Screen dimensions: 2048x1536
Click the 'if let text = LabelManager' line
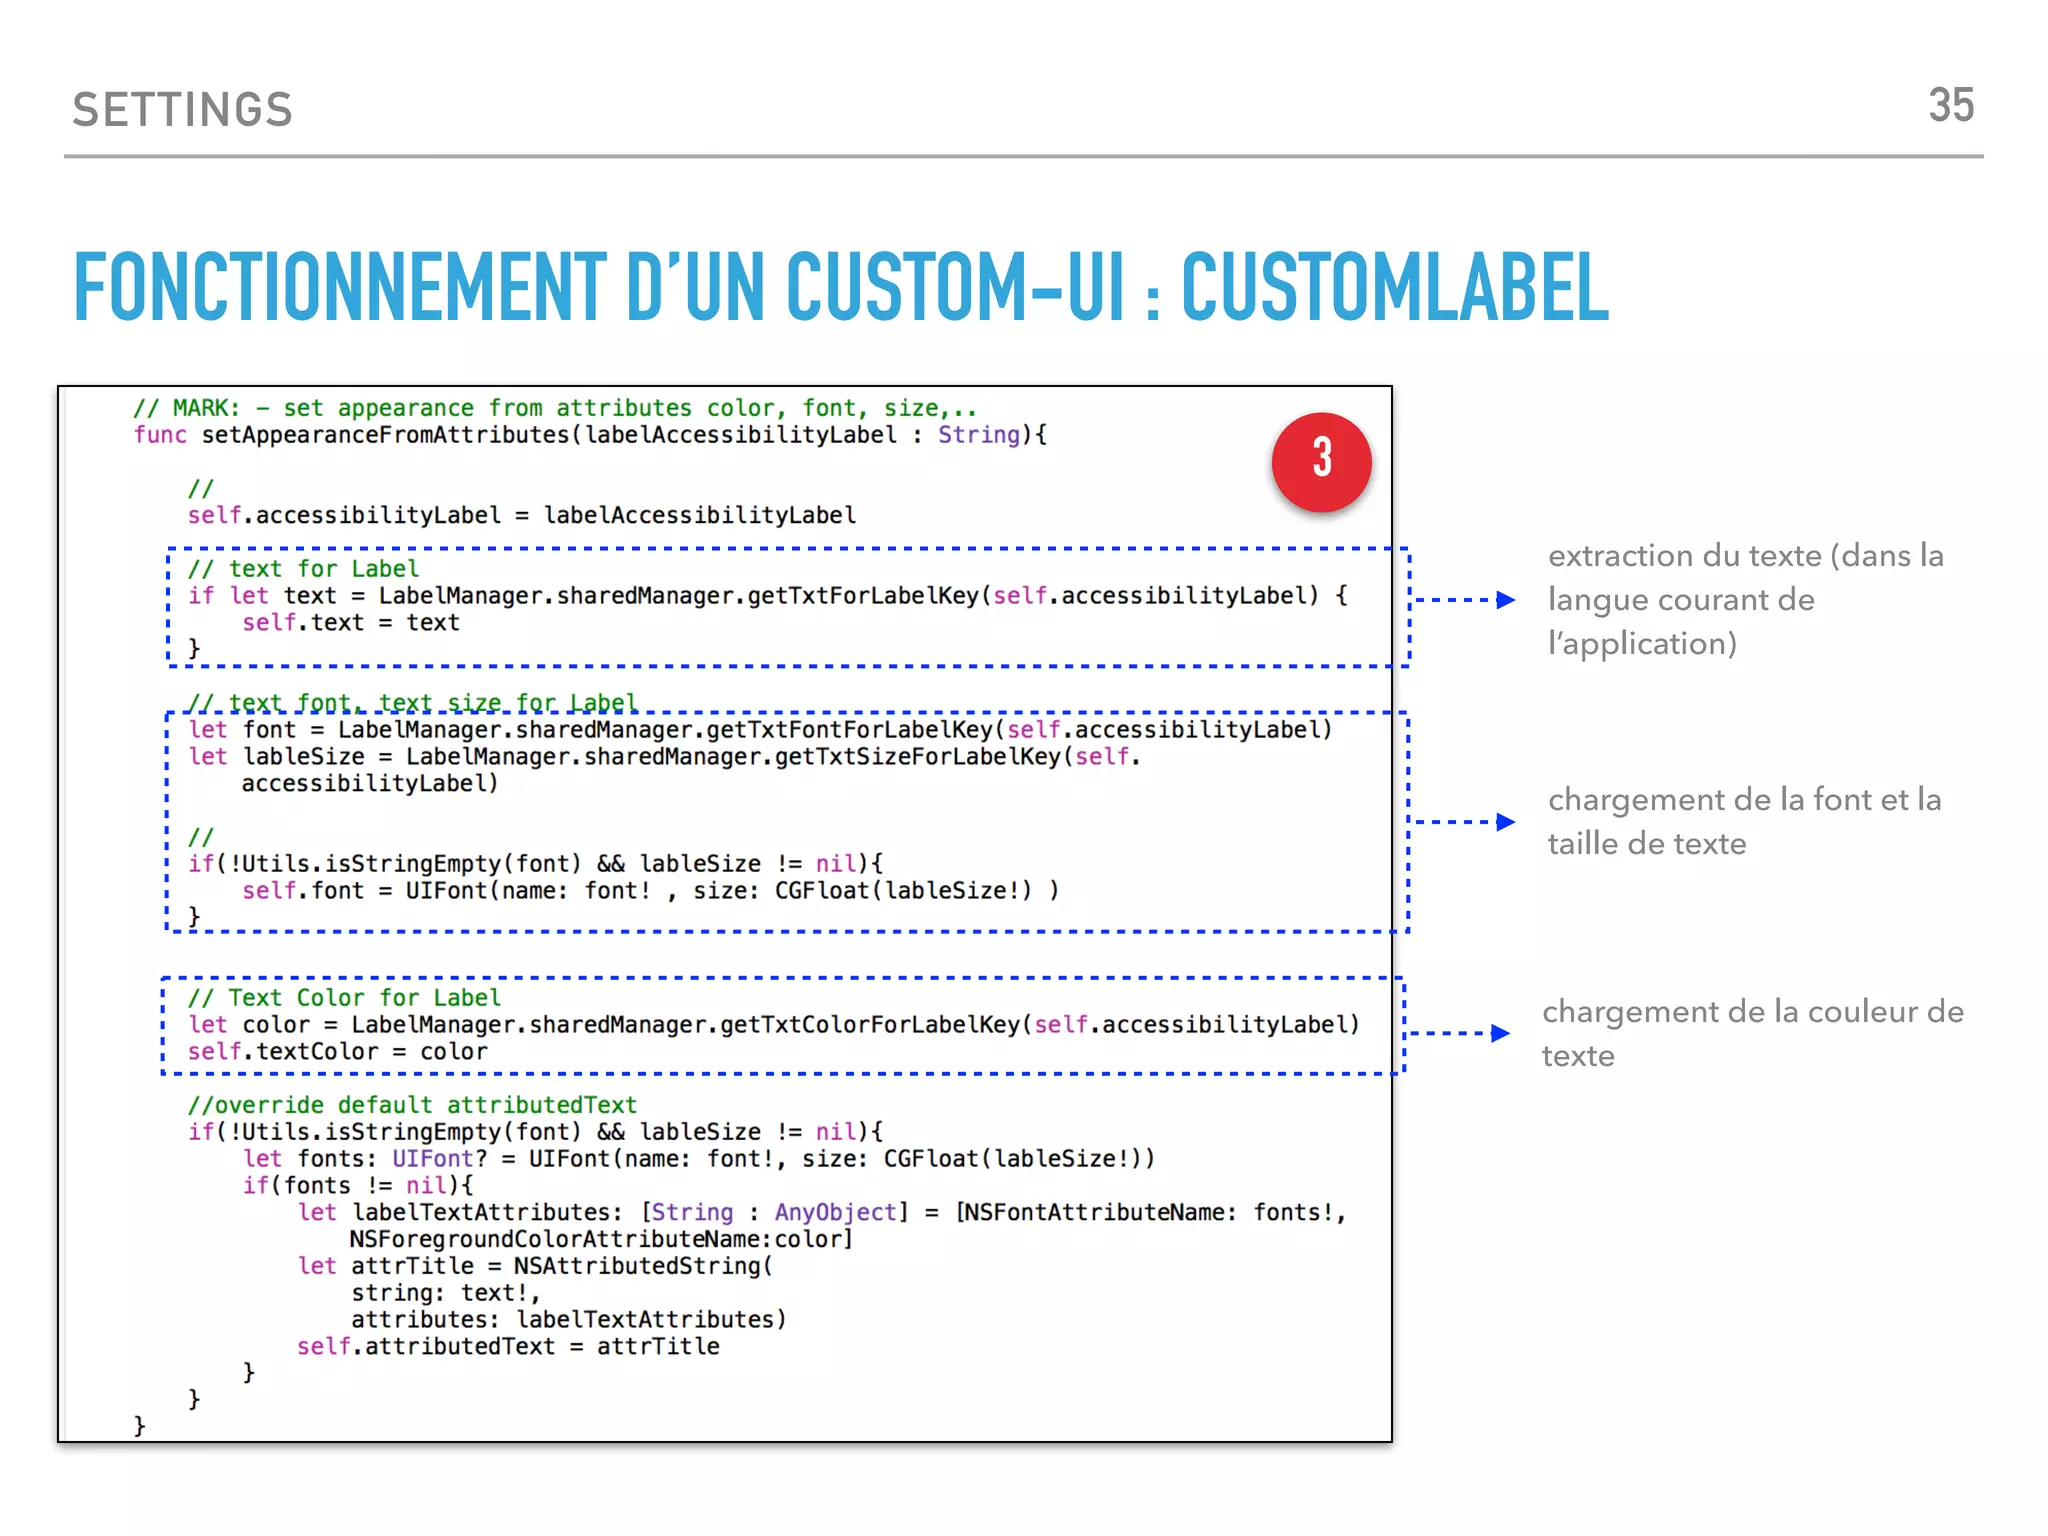[x=768, y=596]
